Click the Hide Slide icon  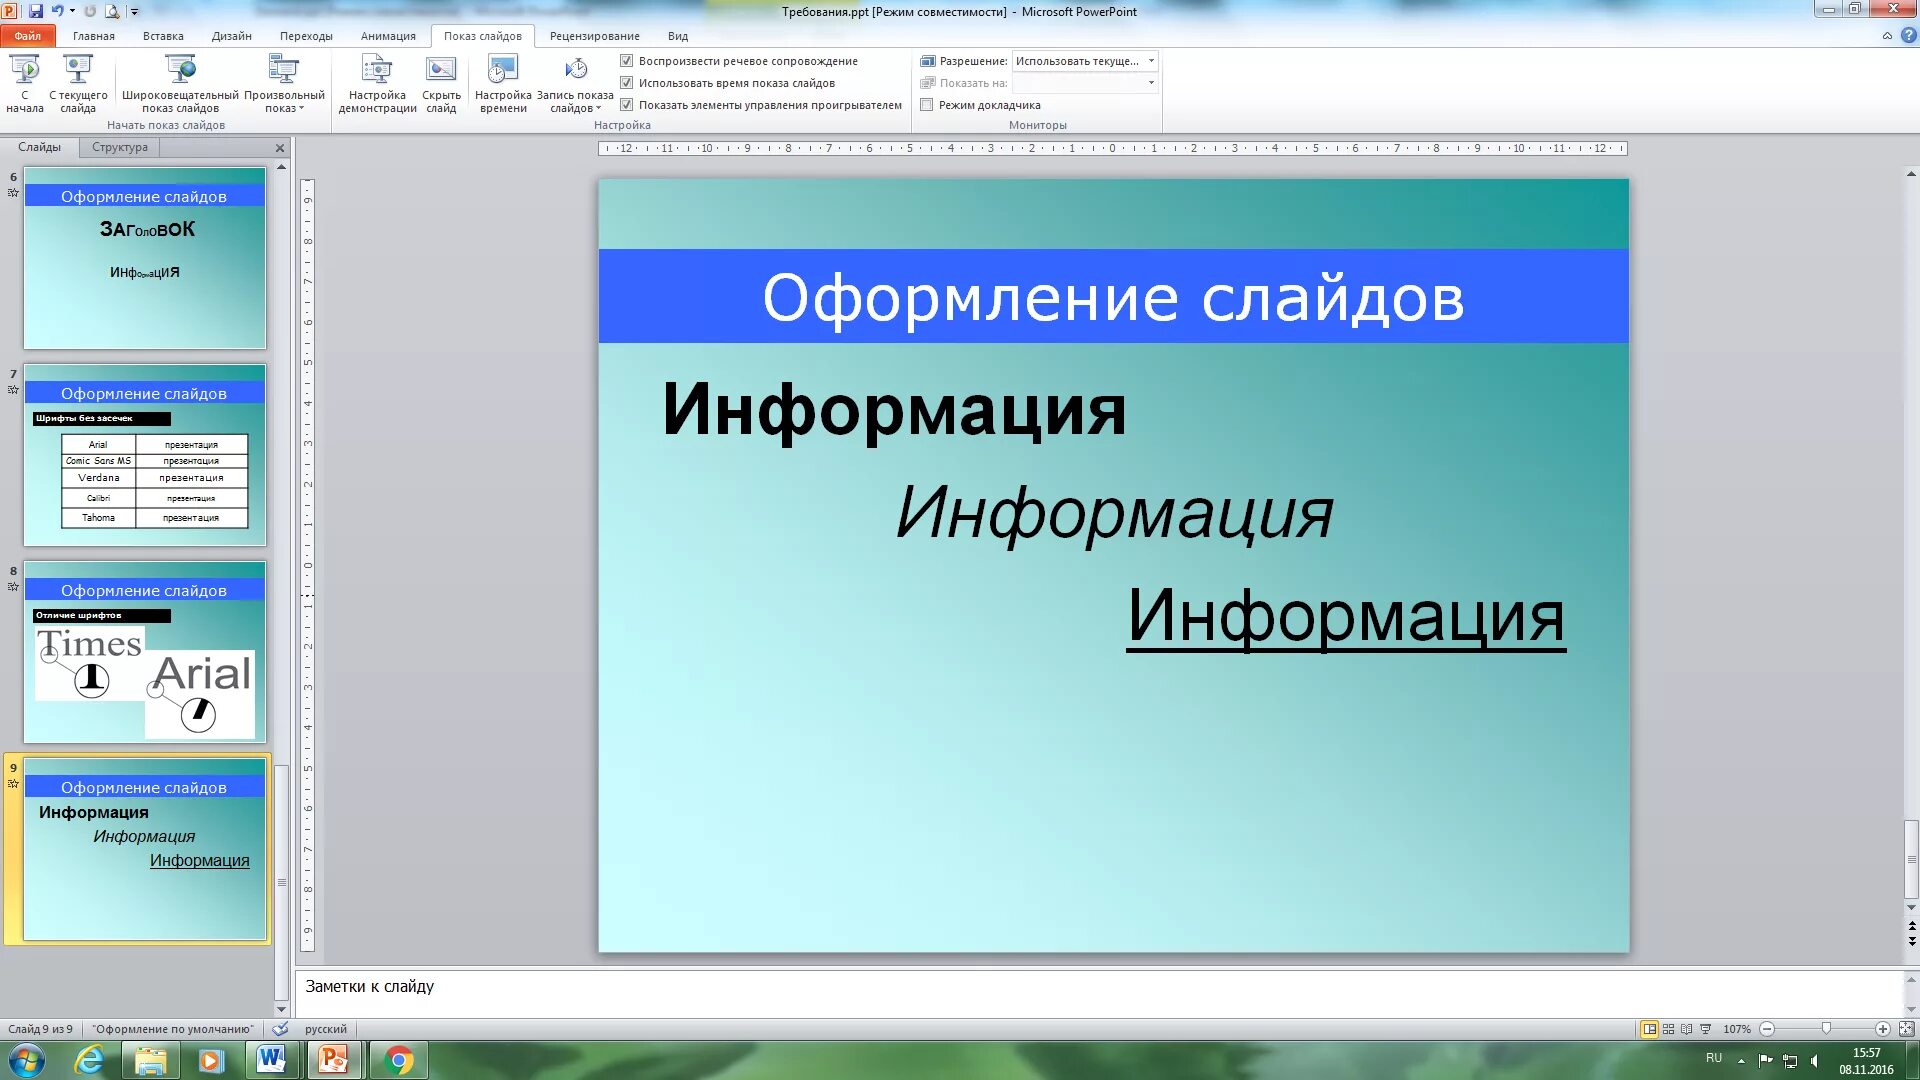(x=441, y=70)
